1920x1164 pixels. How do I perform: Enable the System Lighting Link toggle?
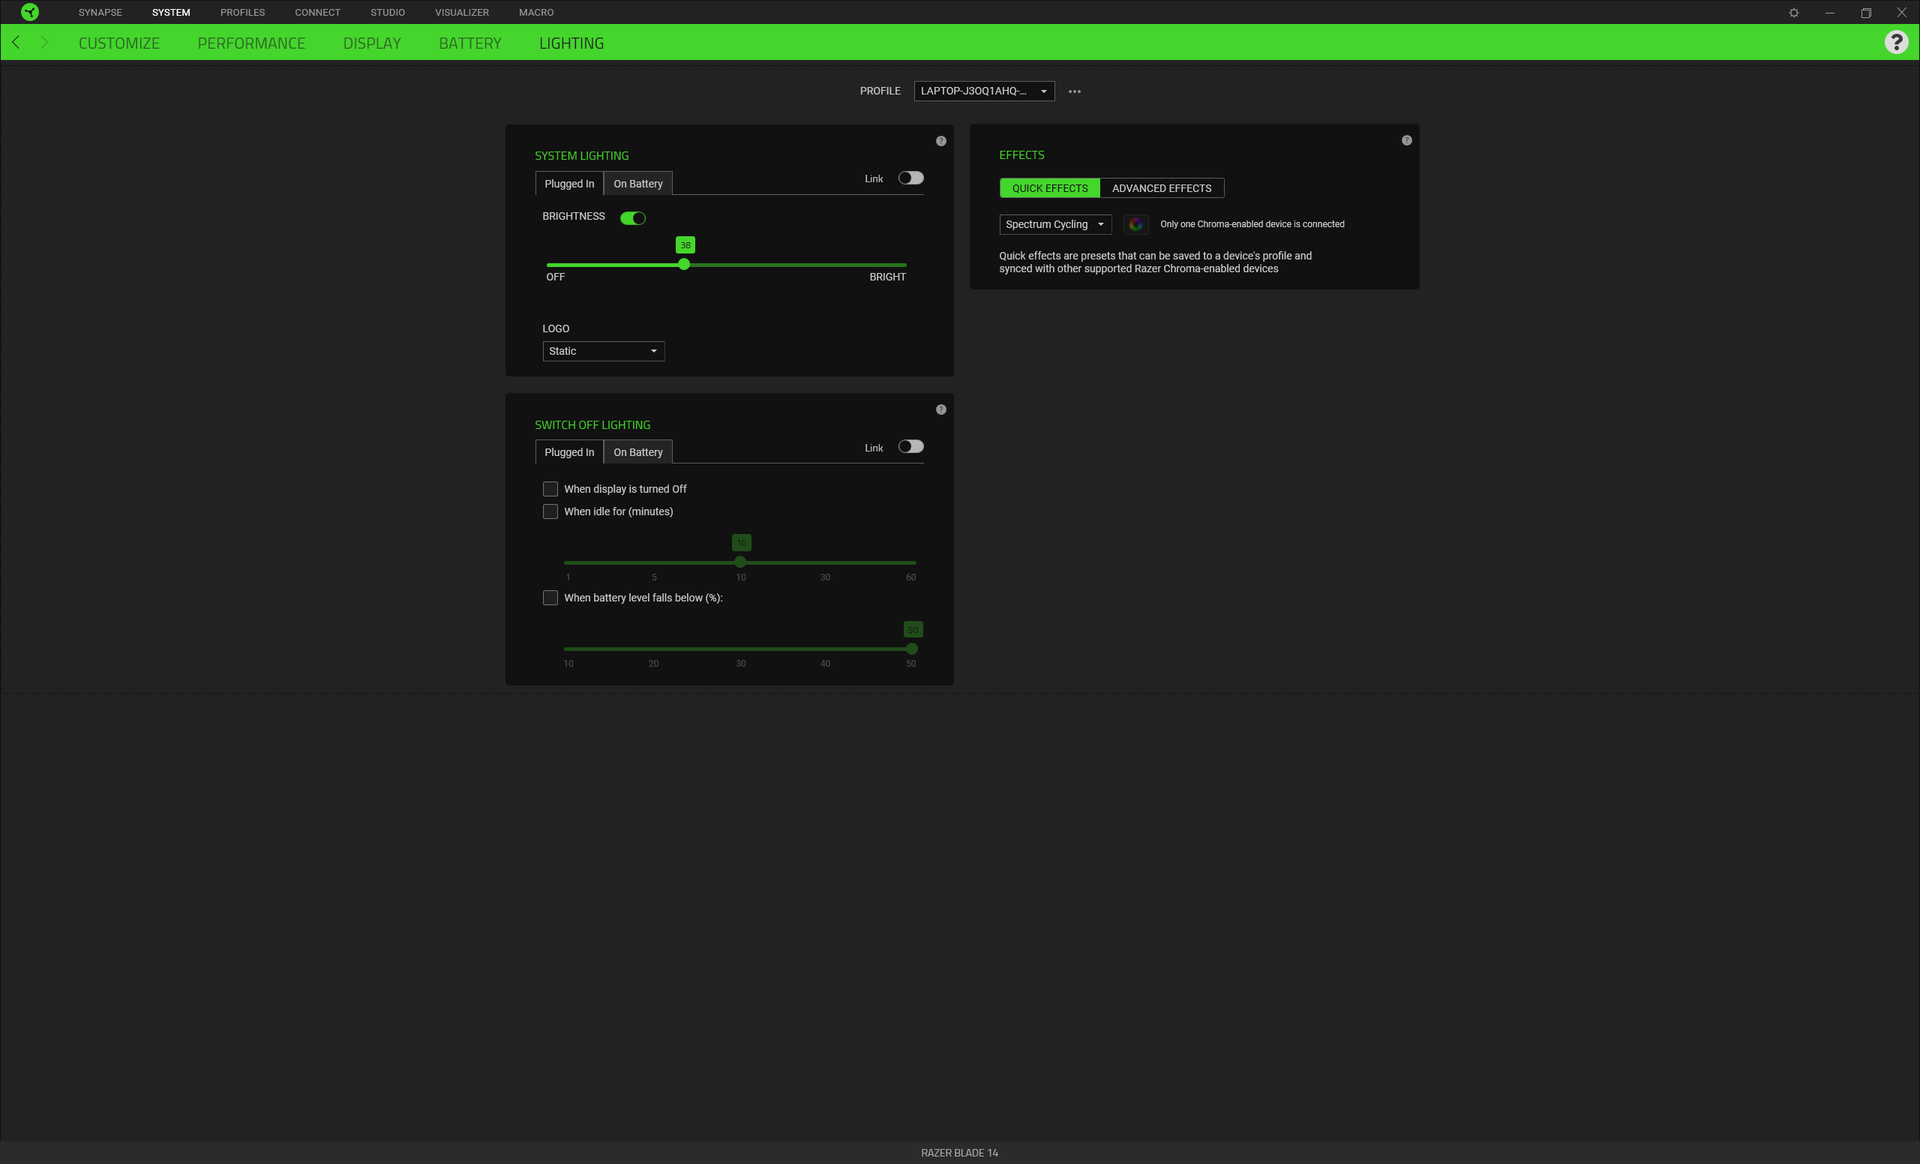click(x=910, y=178)
